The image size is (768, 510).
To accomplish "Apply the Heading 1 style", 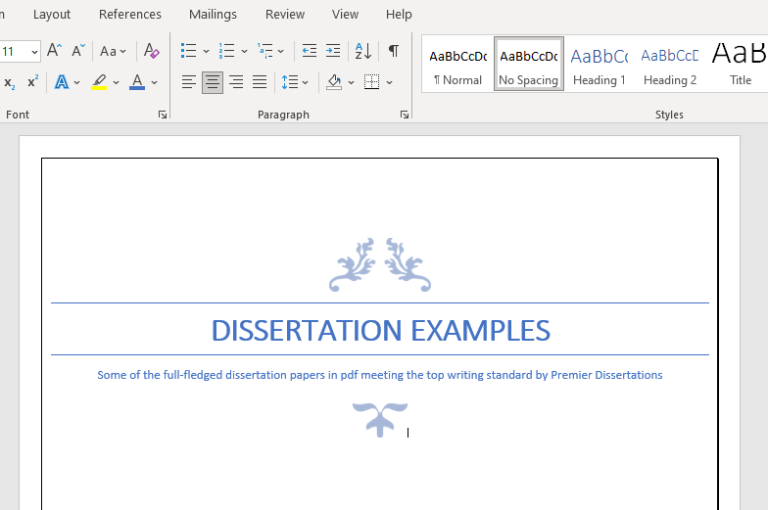I will click(599, 65).
